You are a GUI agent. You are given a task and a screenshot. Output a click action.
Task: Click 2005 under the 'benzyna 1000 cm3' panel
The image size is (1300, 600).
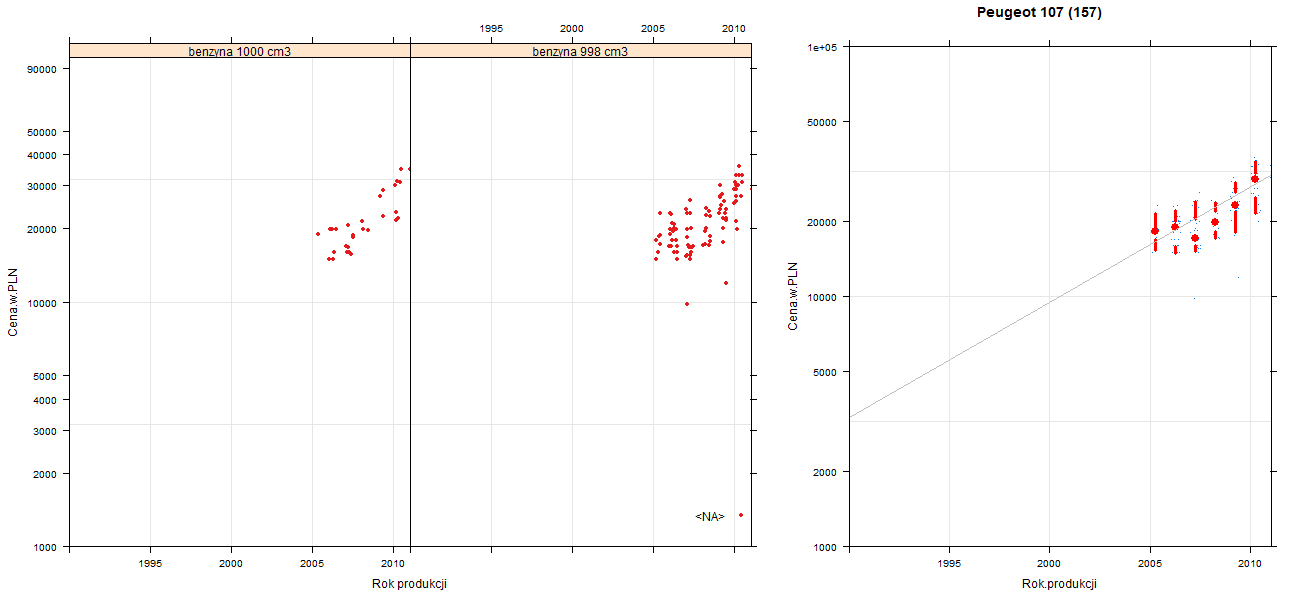[x=312, y=563]
